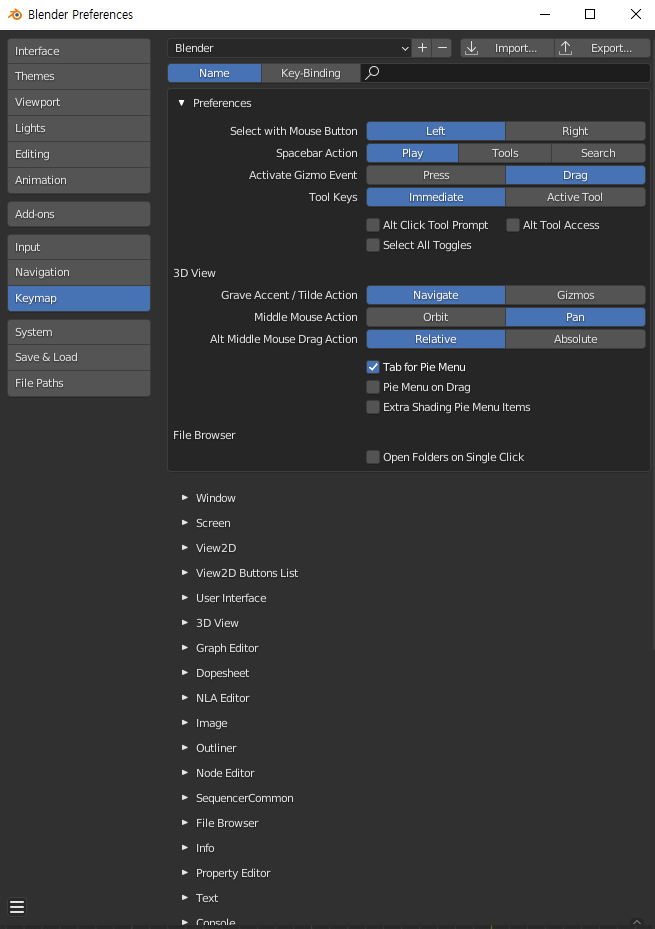
Task: Enable Open Folders on Single Click
Action: (373, 457)
